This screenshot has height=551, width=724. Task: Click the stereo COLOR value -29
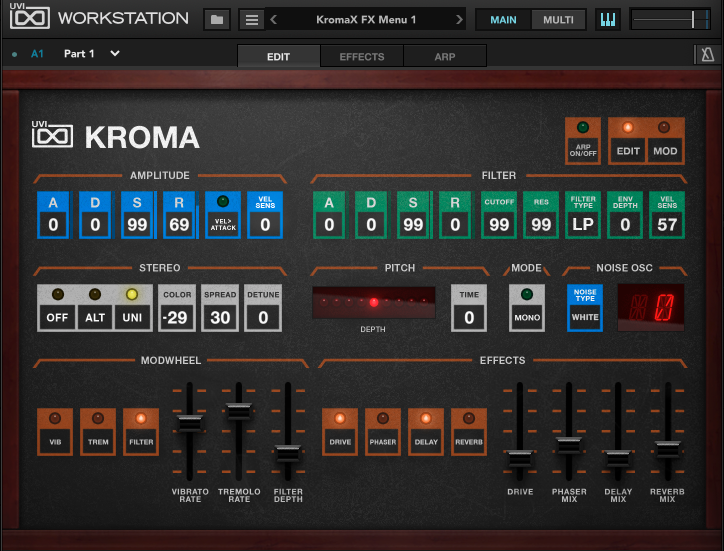click(177, 317)
